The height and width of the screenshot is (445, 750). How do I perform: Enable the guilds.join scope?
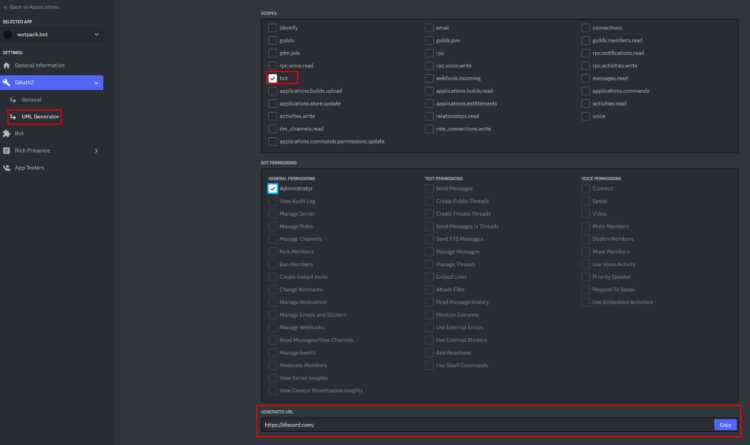click(429, 40)
